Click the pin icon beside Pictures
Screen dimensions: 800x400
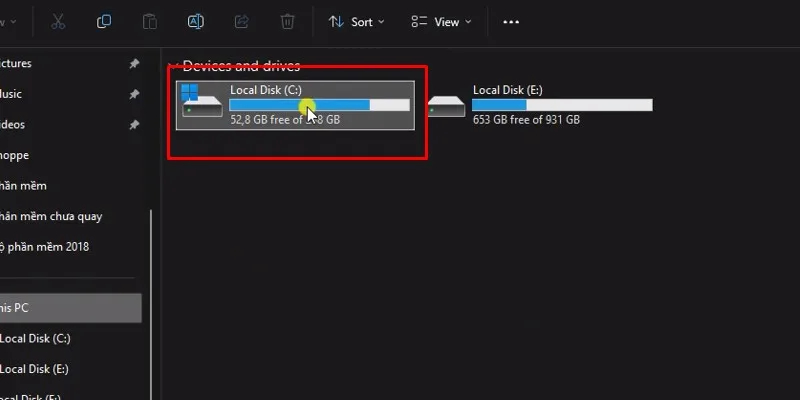pyautogui.click(x=134, y=64)
